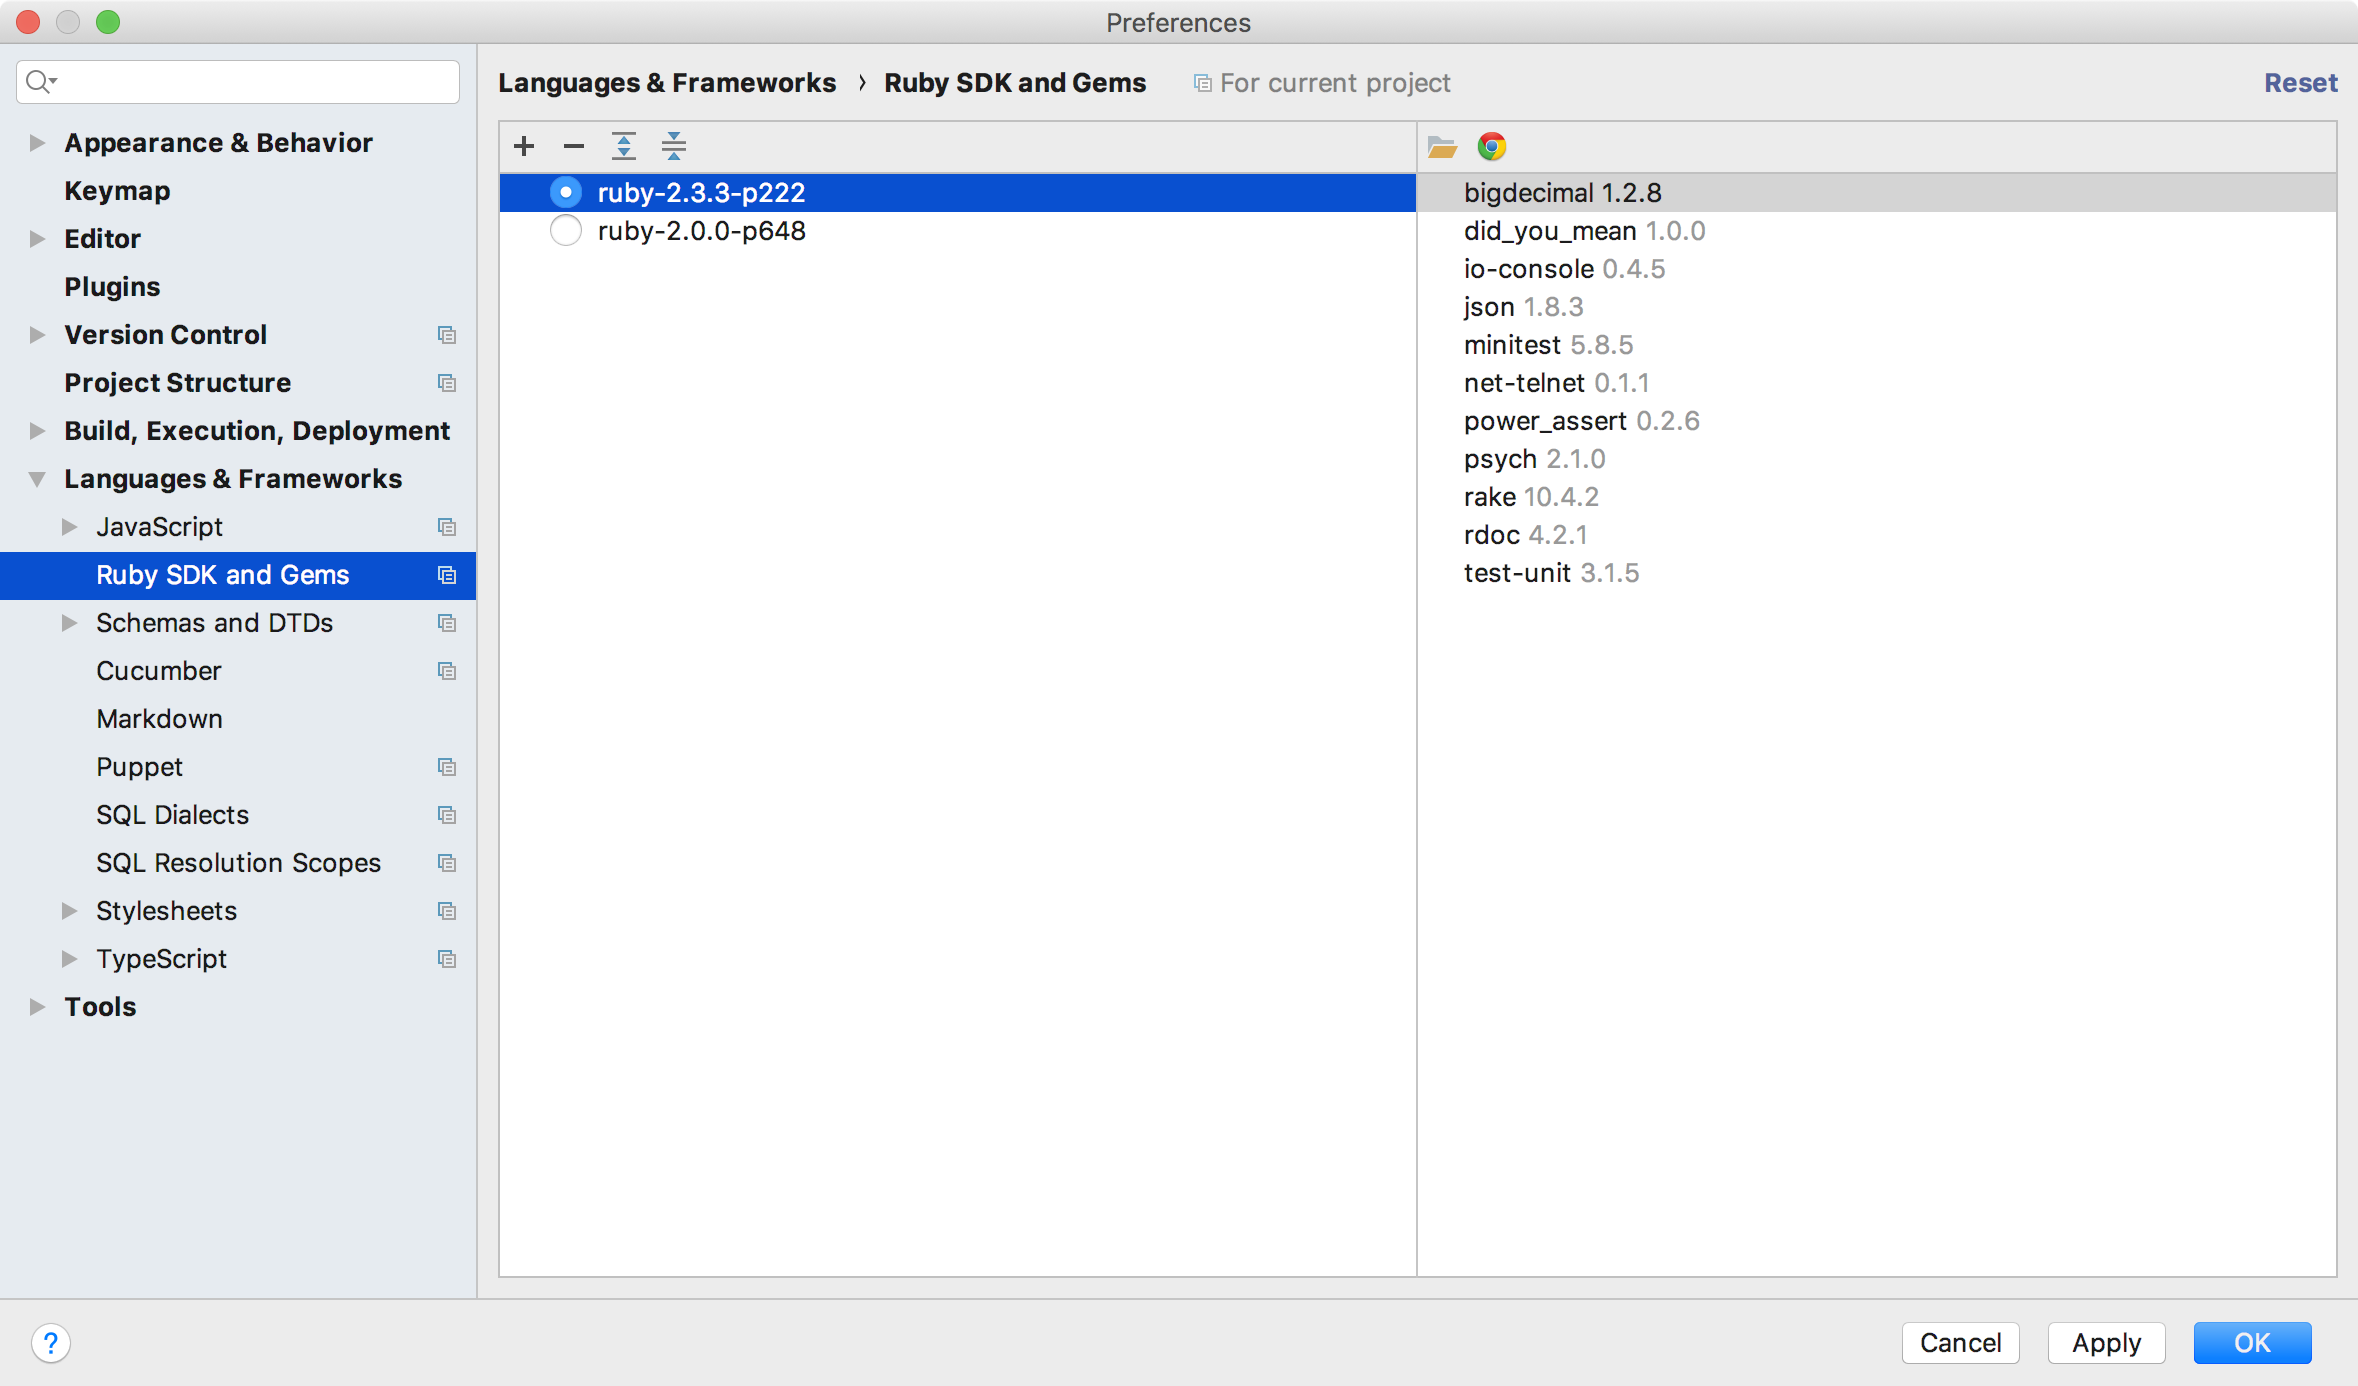Focus the preferences search field
2358x1386 pixels.
[x=238, y=81]
